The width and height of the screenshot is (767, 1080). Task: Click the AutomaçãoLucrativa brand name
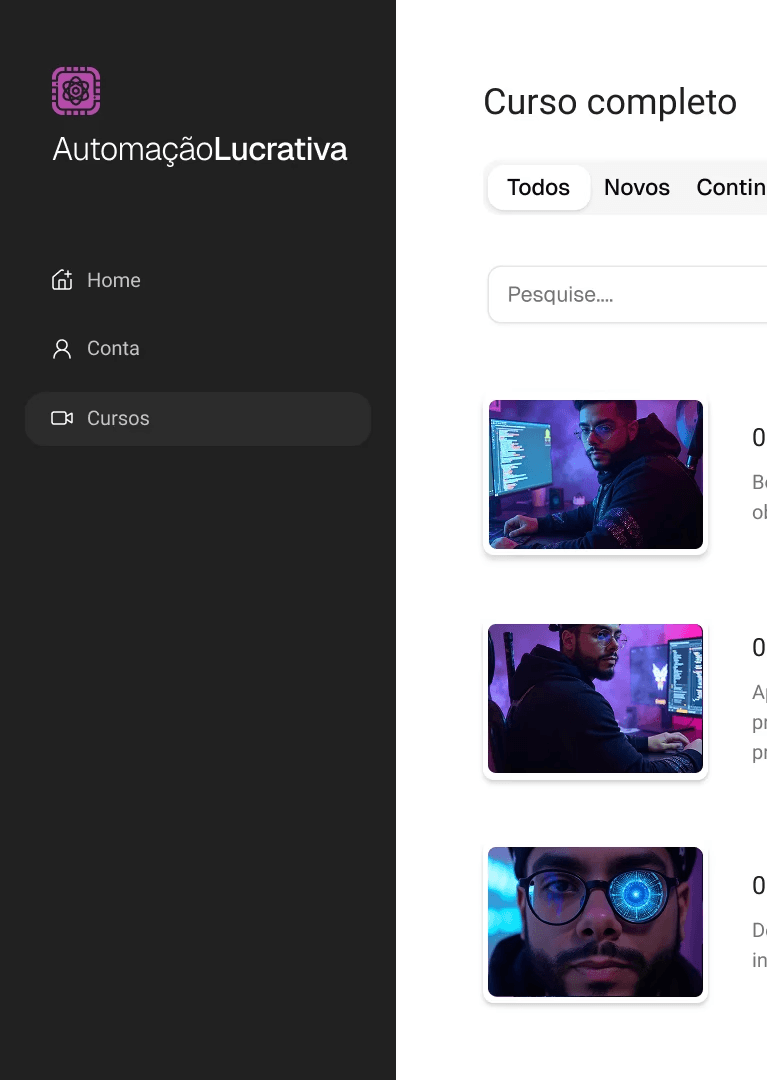(x=200, y=150)
